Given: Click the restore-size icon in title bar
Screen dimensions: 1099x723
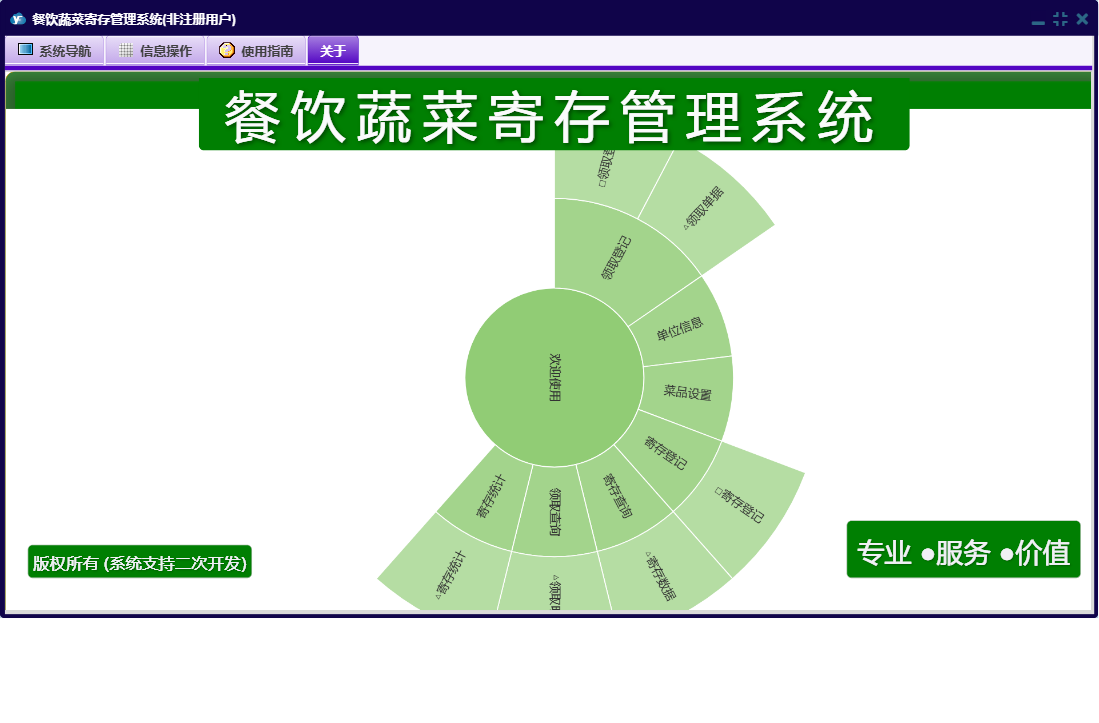Looking at the screenshot, I should pos(1060,19).
